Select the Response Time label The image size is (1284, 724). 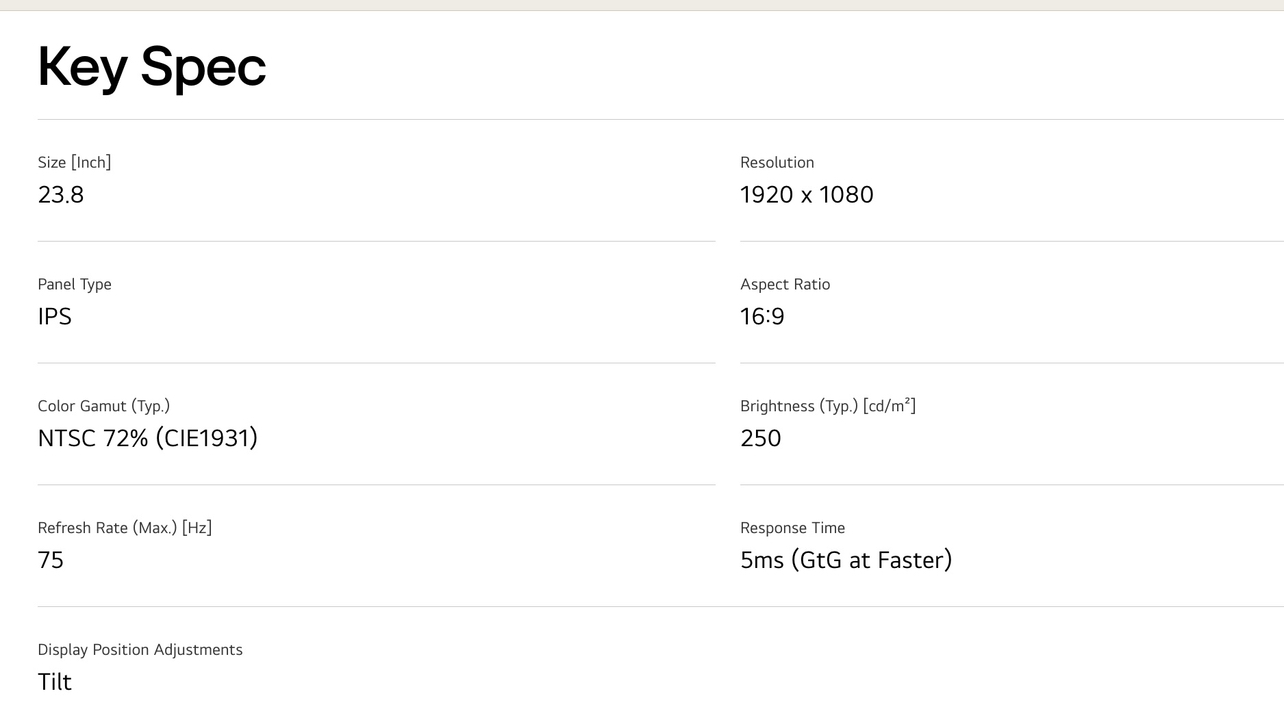tap(793, 528)
